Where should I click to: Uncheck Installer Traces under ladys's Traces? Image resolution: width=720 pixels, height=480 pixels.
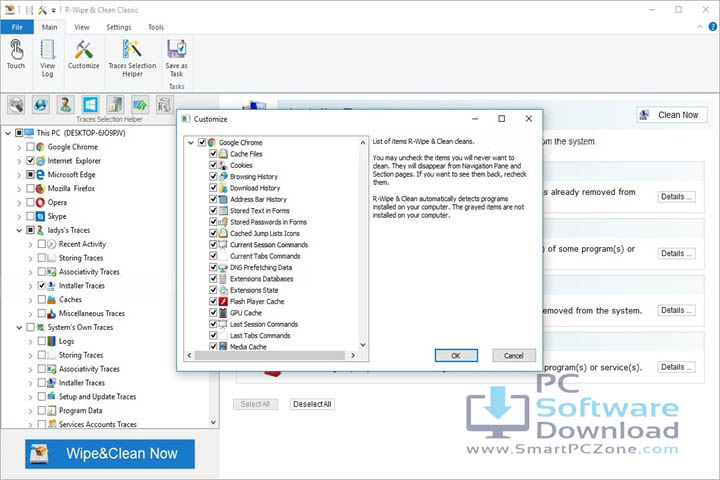pos(41,286)
